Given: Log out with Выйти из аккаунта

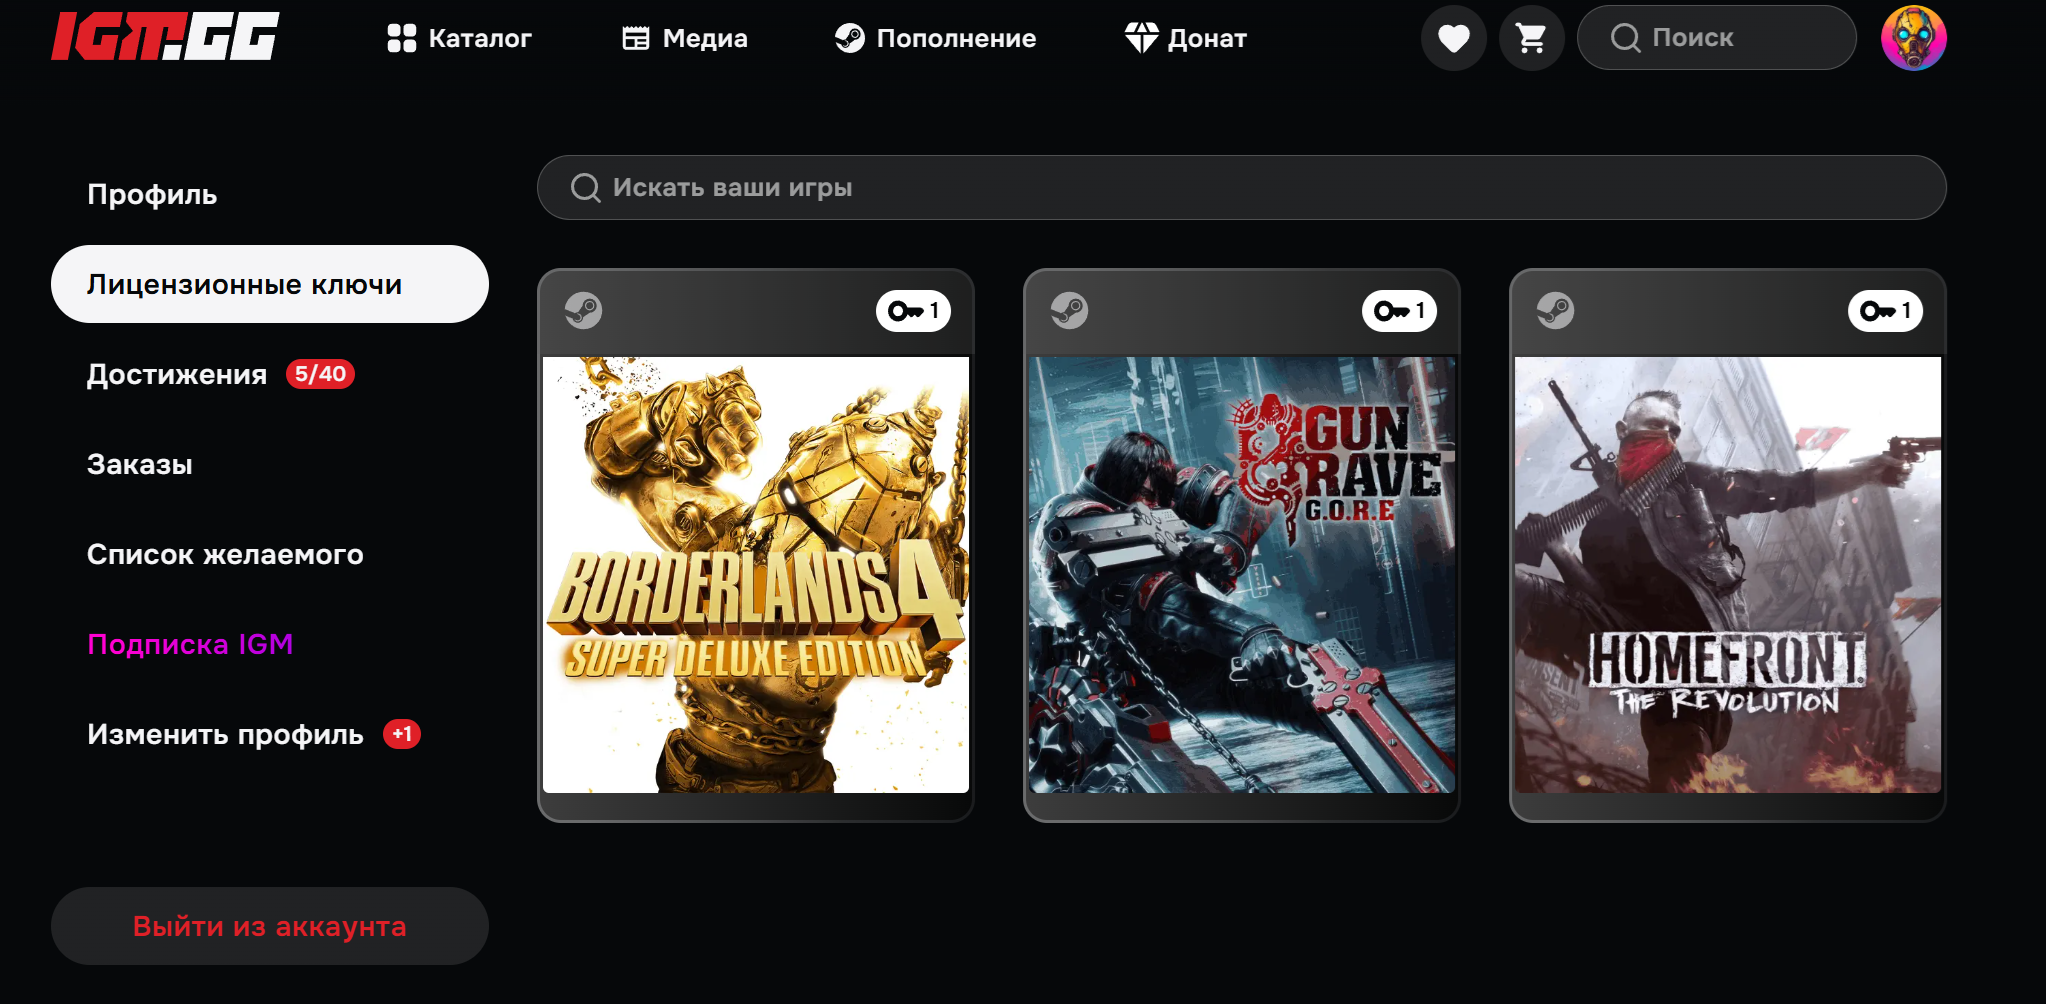Looking at the screenshot, I should [270, 926].
